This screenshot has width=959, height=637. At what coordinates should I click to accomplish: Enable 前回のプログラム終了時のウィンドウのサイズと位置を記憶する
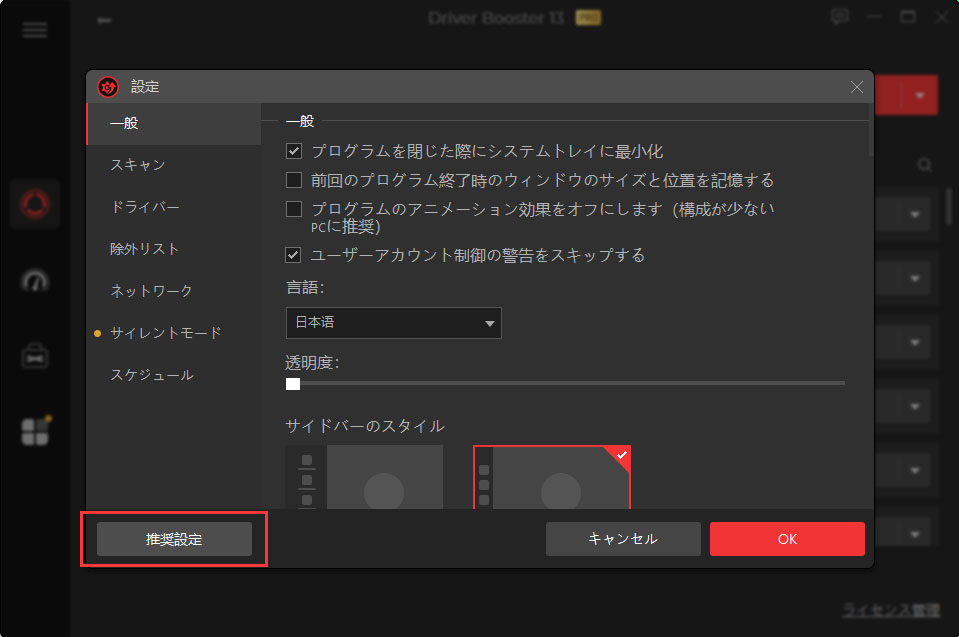click(294, 180)
